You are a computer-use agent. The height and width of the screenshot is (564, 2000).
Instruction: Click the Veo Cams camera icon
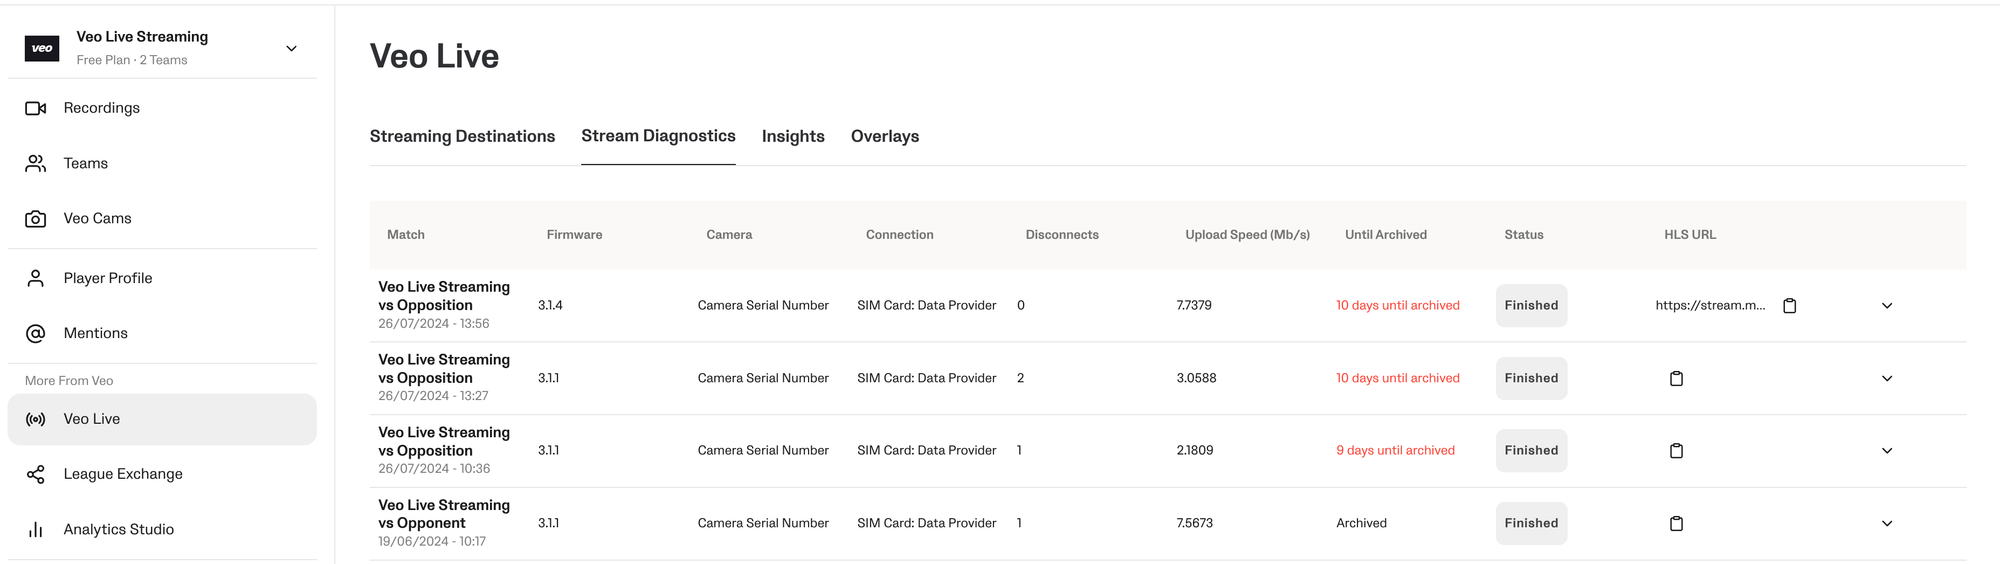click(x=36, y=218)
